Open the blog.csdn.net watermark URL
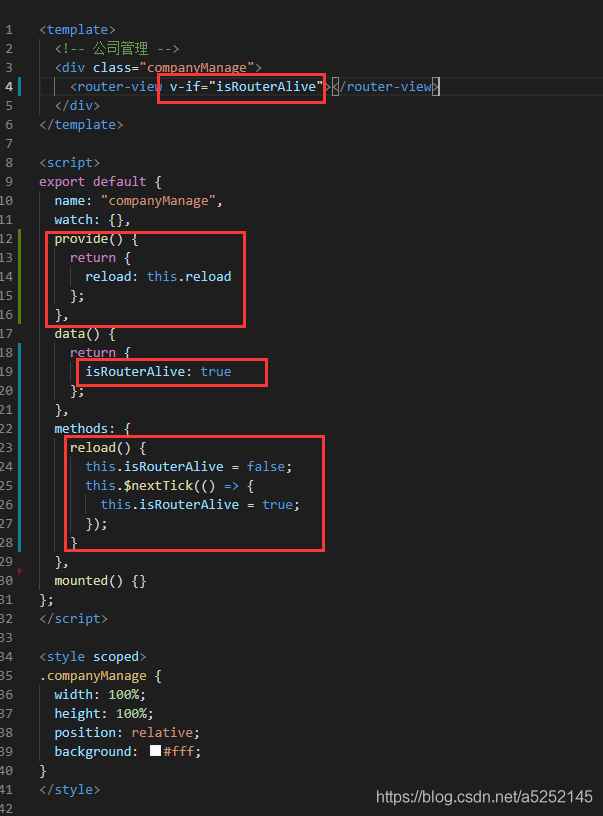 click(x=484, y=796)
